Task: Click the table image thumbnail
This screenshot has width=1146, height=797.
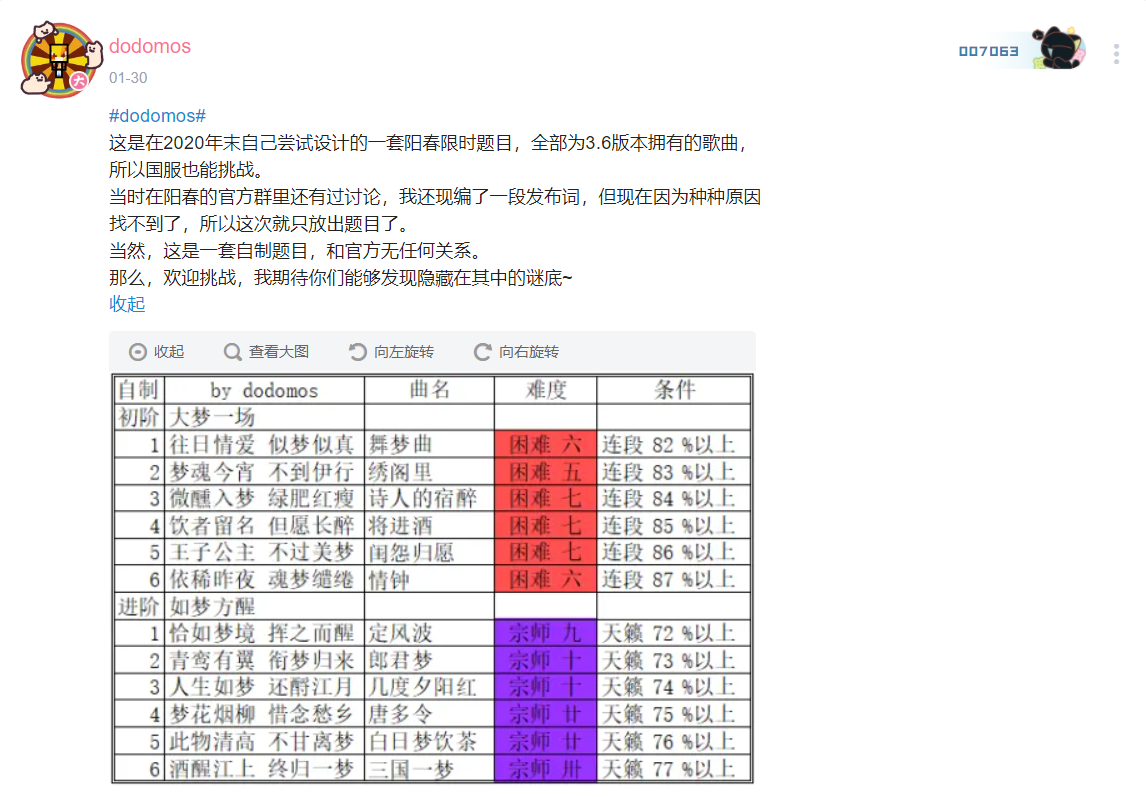Action: [x=432, y=578]
